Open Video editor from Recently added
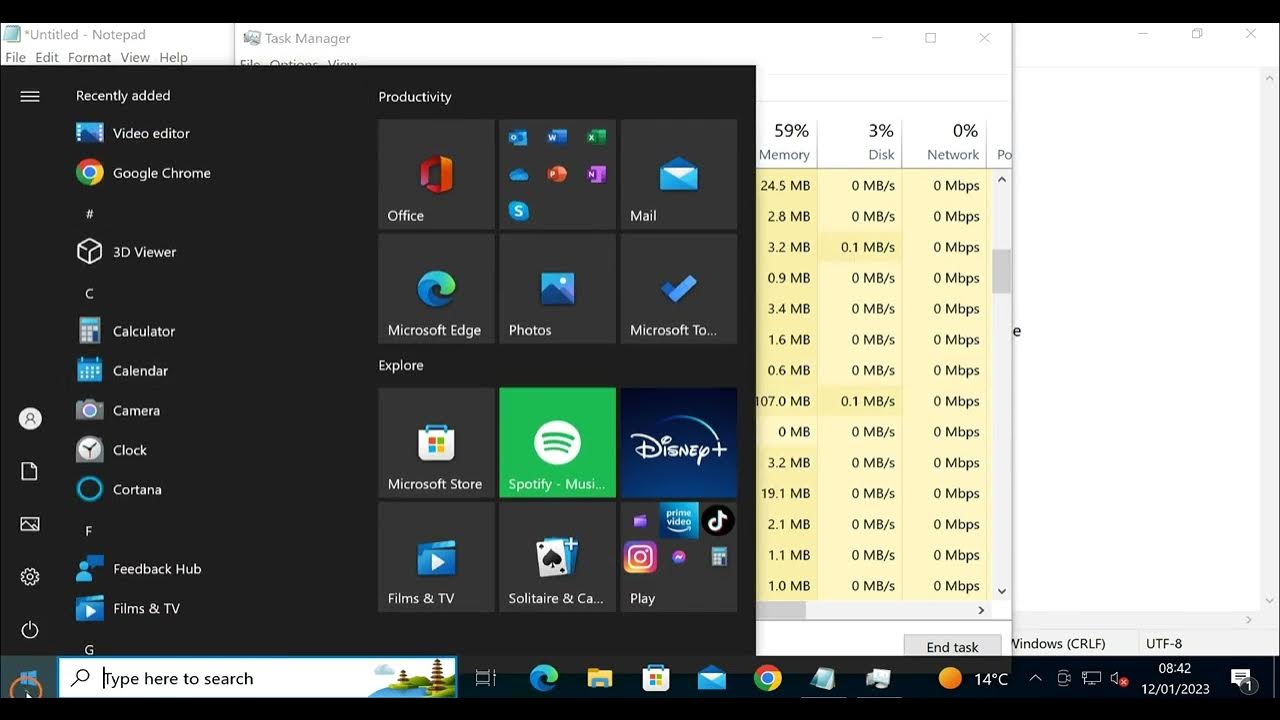This screenshot has width=1280, height=720. [133, 133]
